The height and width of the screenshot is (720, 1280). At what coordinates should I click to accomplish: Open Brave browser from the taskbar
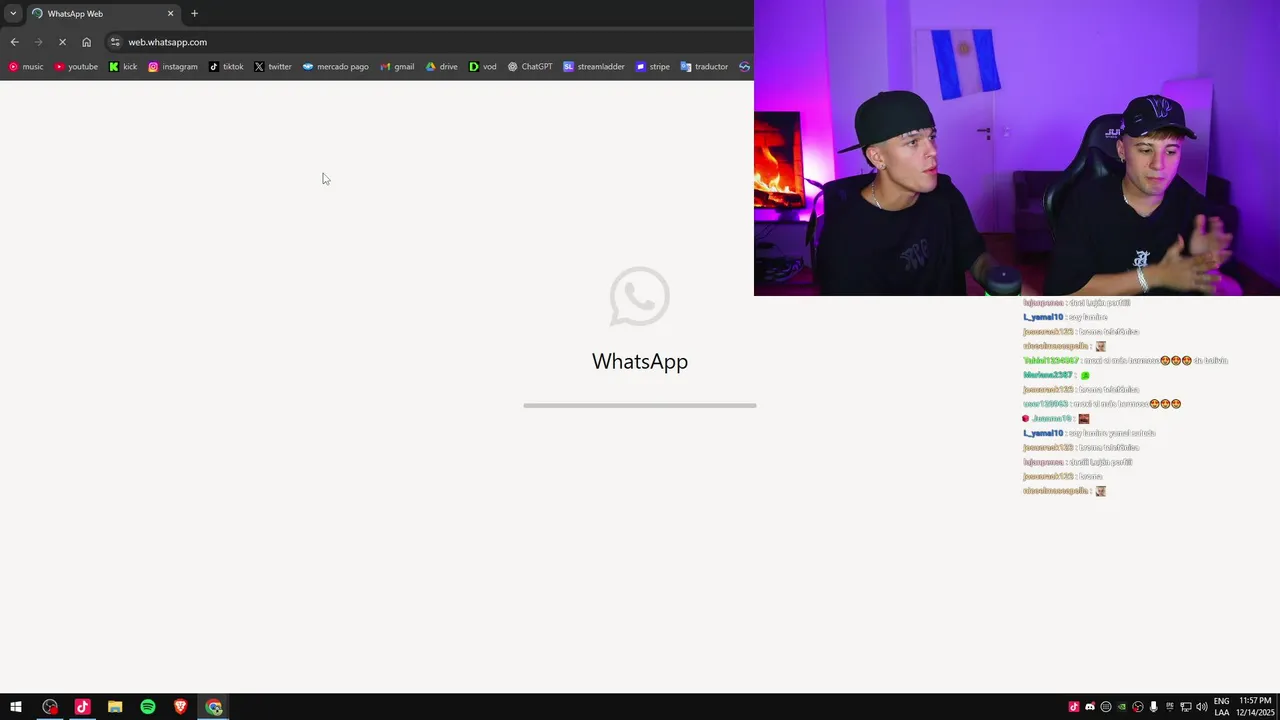click(181, 707)
